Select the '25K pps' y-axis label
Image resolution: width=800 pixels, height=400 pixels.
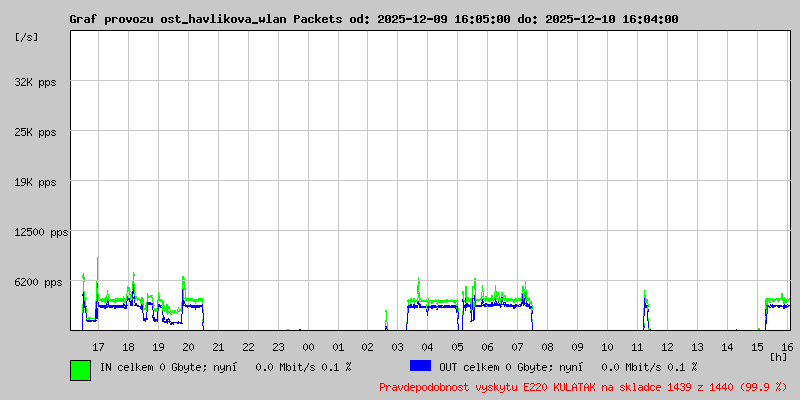35,132
